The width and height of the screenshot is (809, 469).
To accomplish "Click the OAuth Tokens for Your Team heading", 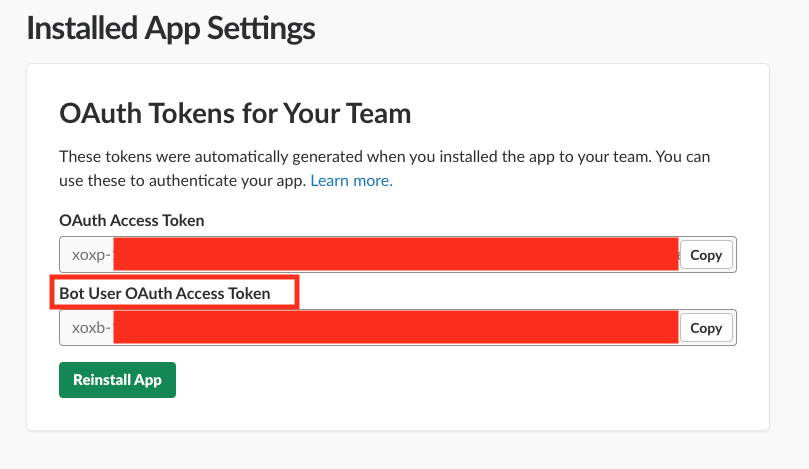I will pyautogui.click(x=235, y=113).
